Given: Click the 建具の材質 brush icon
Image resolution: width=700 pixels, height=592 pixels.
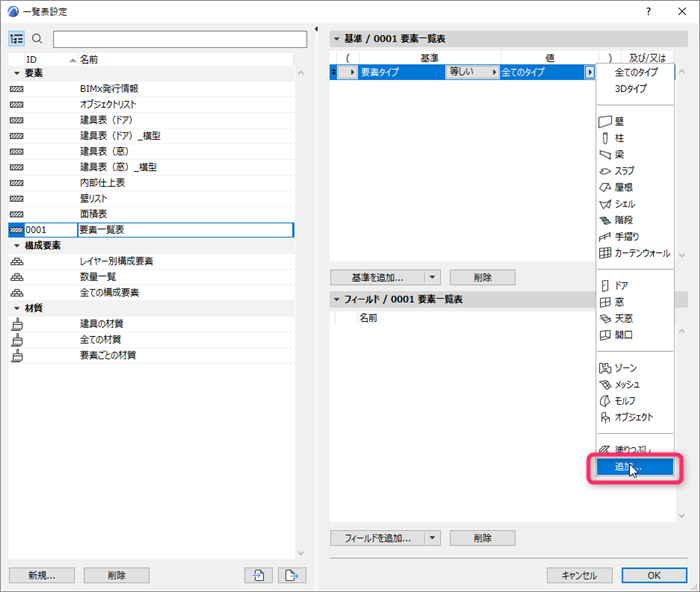Looking at the screenshot, I should [x=17, y=324].
